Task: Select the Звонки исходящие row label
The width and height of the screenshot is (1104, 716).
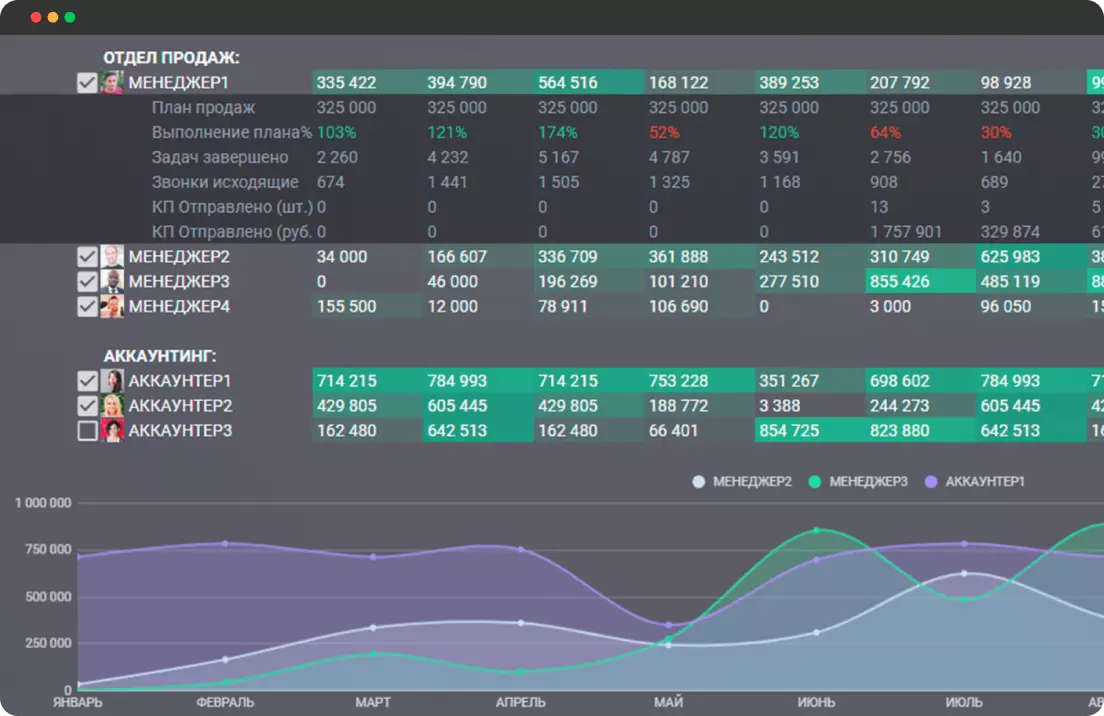Action: coord(225,182)
